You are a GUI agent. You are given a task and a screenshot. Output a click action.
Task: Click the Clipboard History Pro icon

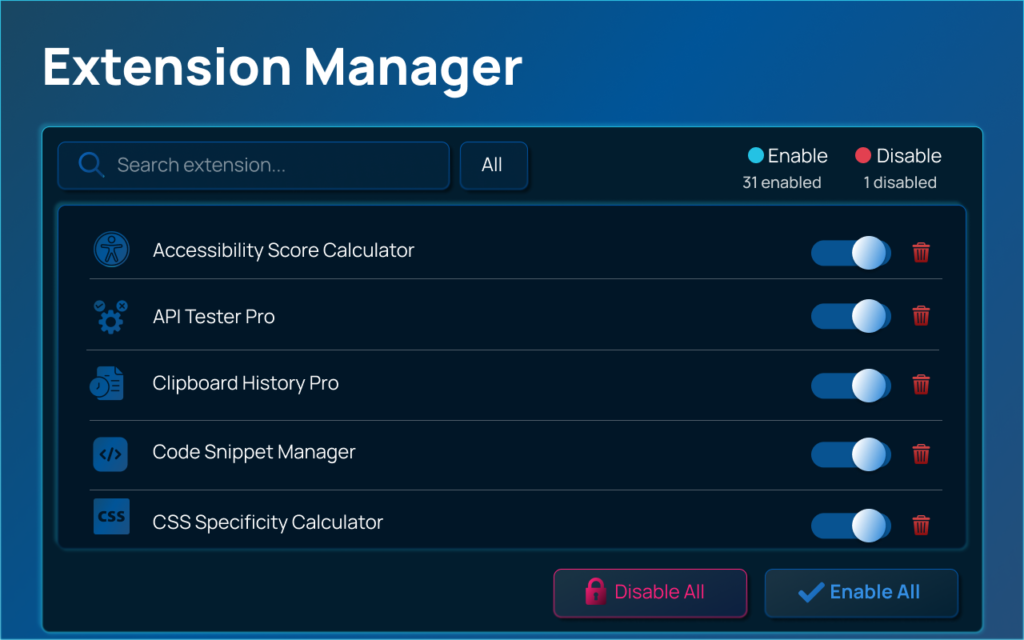[110, 384]
